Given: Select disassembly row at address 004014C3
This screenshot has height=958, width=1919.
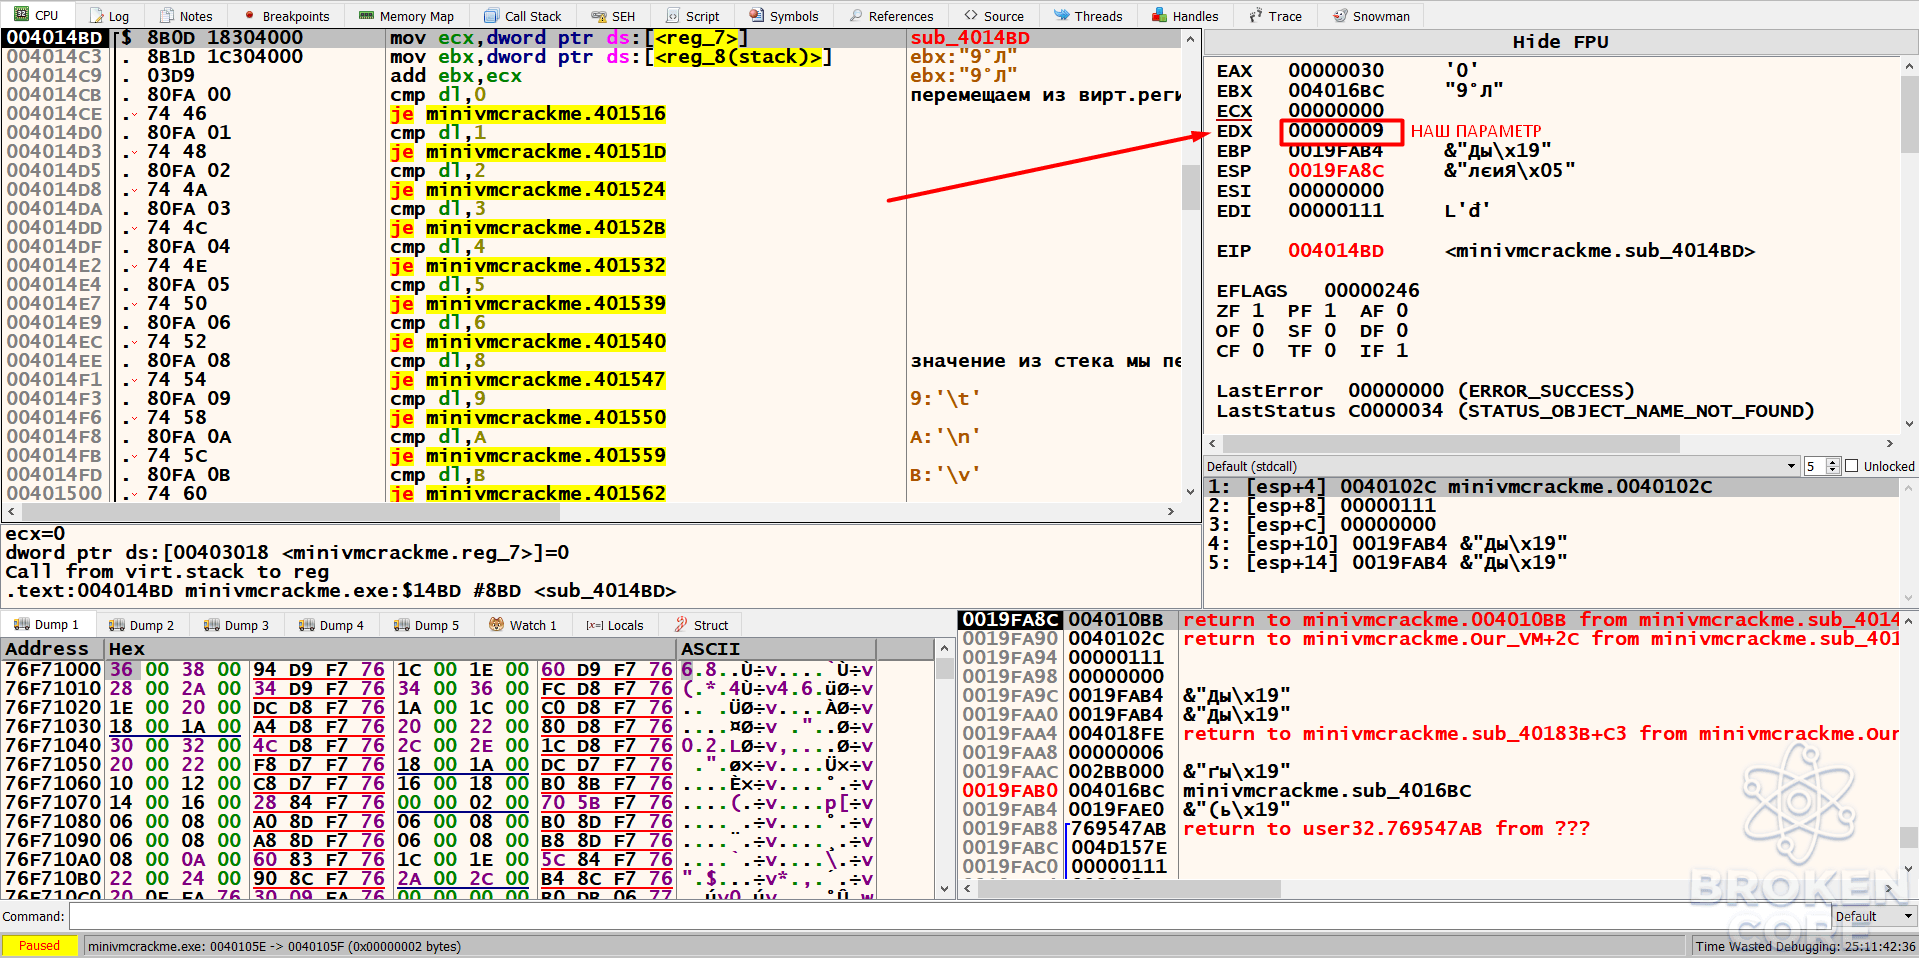Looking at the screenshot, I should (592, 57).
